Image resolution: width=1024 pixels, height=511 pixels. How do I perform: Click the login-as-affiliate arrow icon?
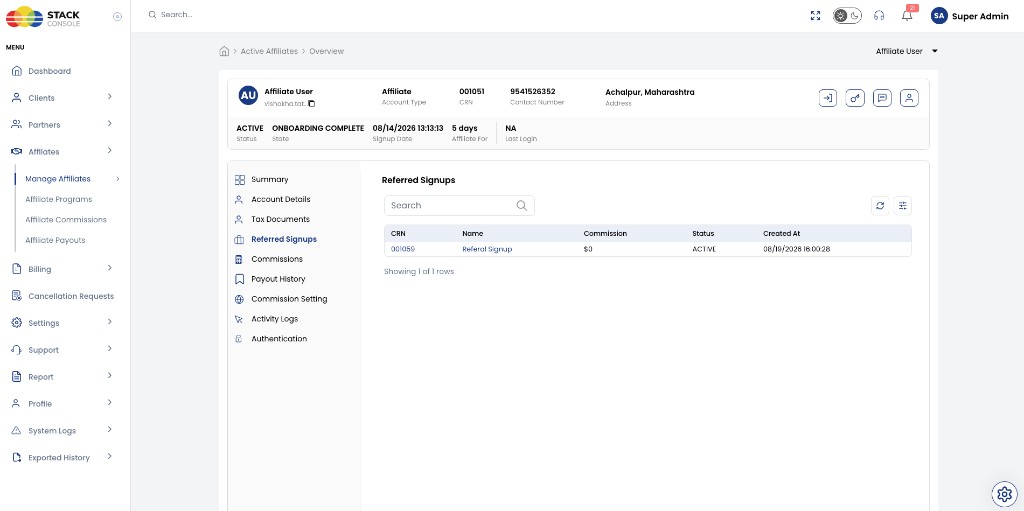[x=827, y=98]
